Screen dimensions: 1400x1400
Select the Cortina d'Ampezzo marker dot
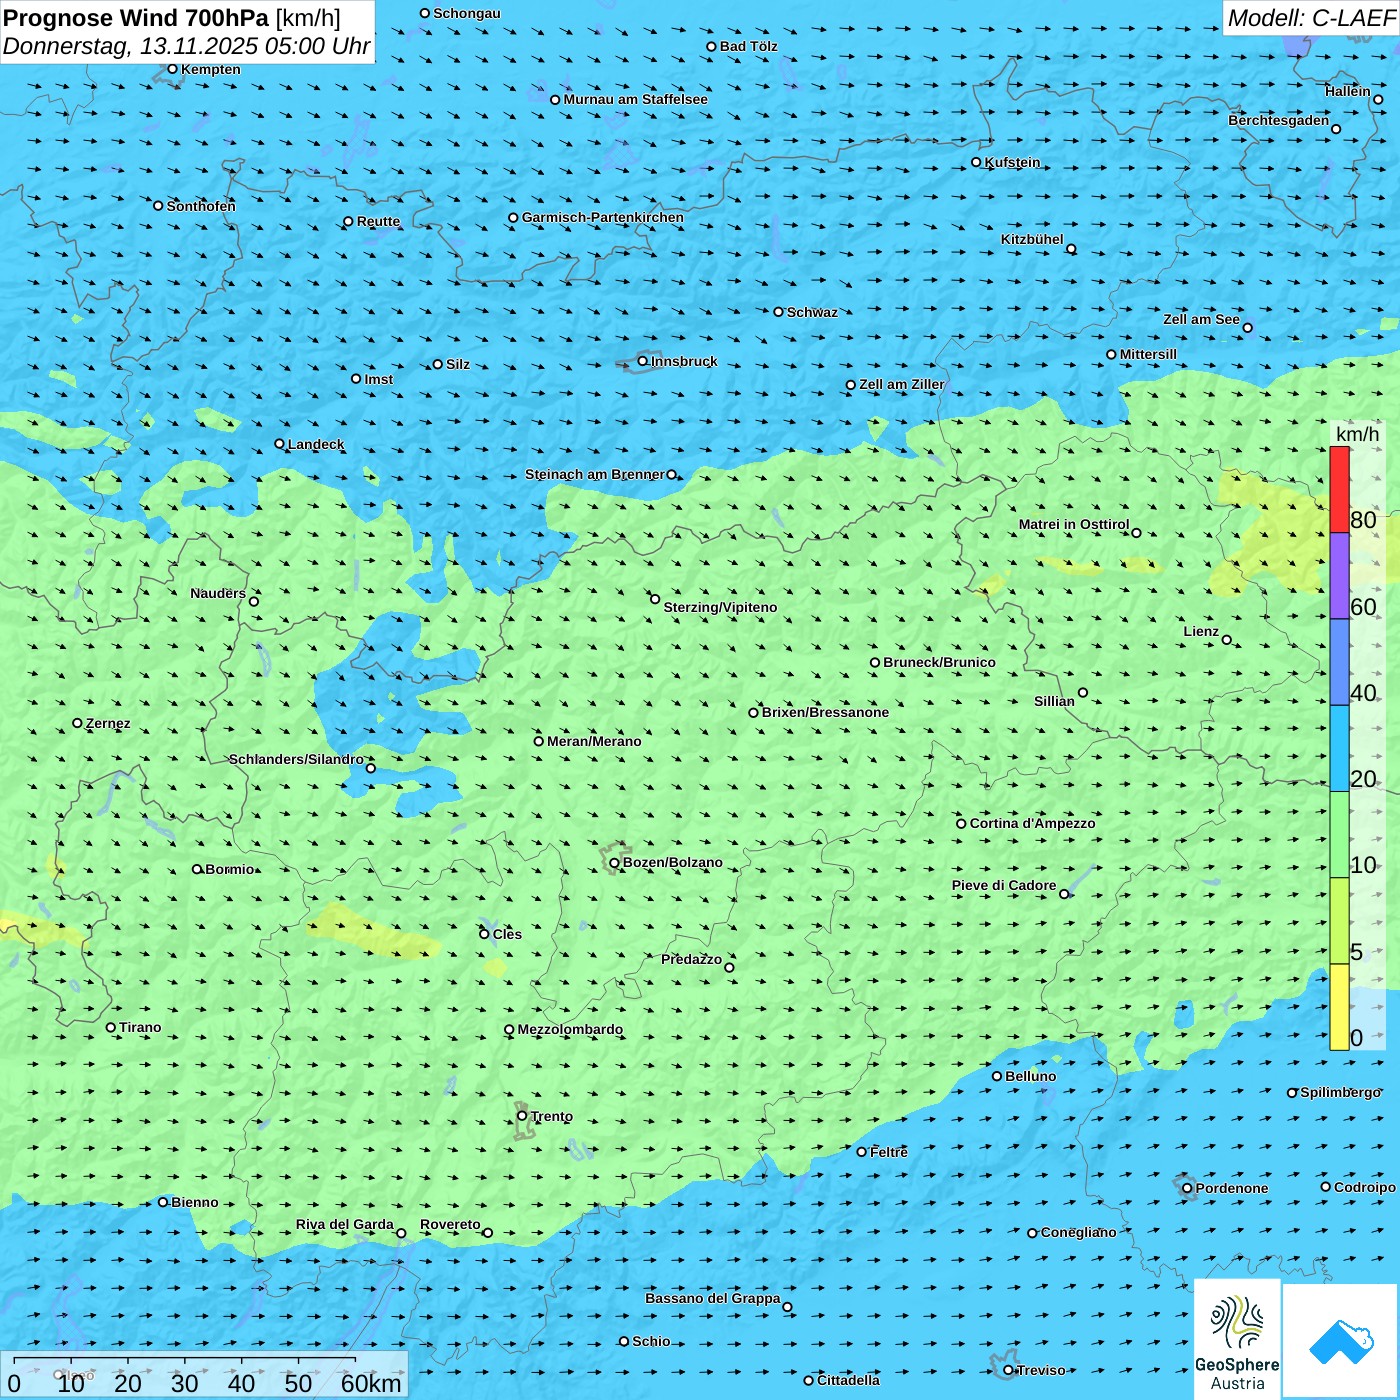961,824
